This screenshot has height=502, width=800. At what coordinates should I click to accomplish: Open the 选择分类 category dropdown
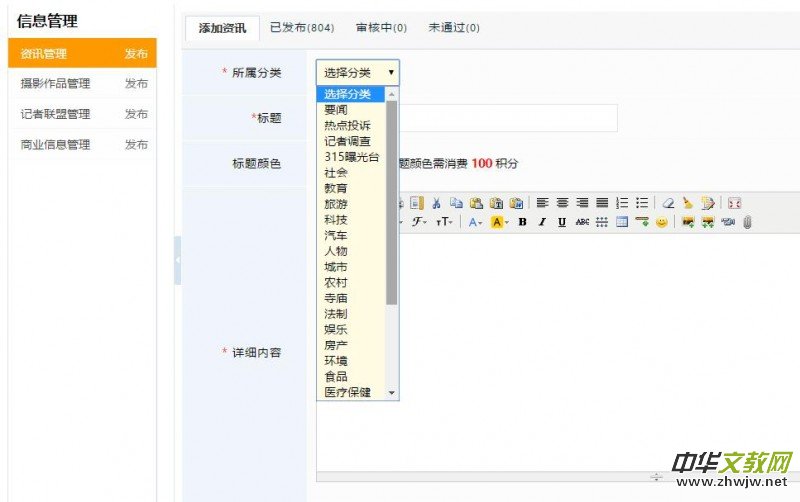[358, 72]
